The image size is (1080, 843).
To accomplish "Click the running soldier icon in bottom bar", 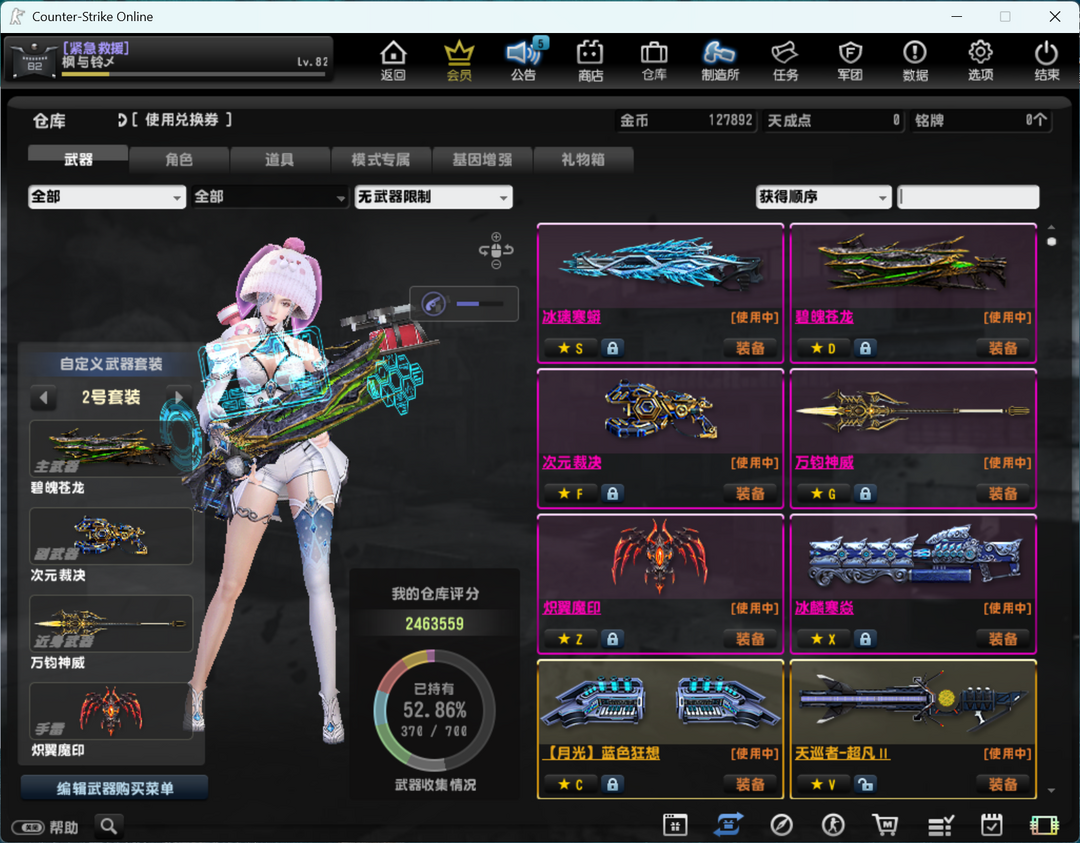I will (833, 824).
